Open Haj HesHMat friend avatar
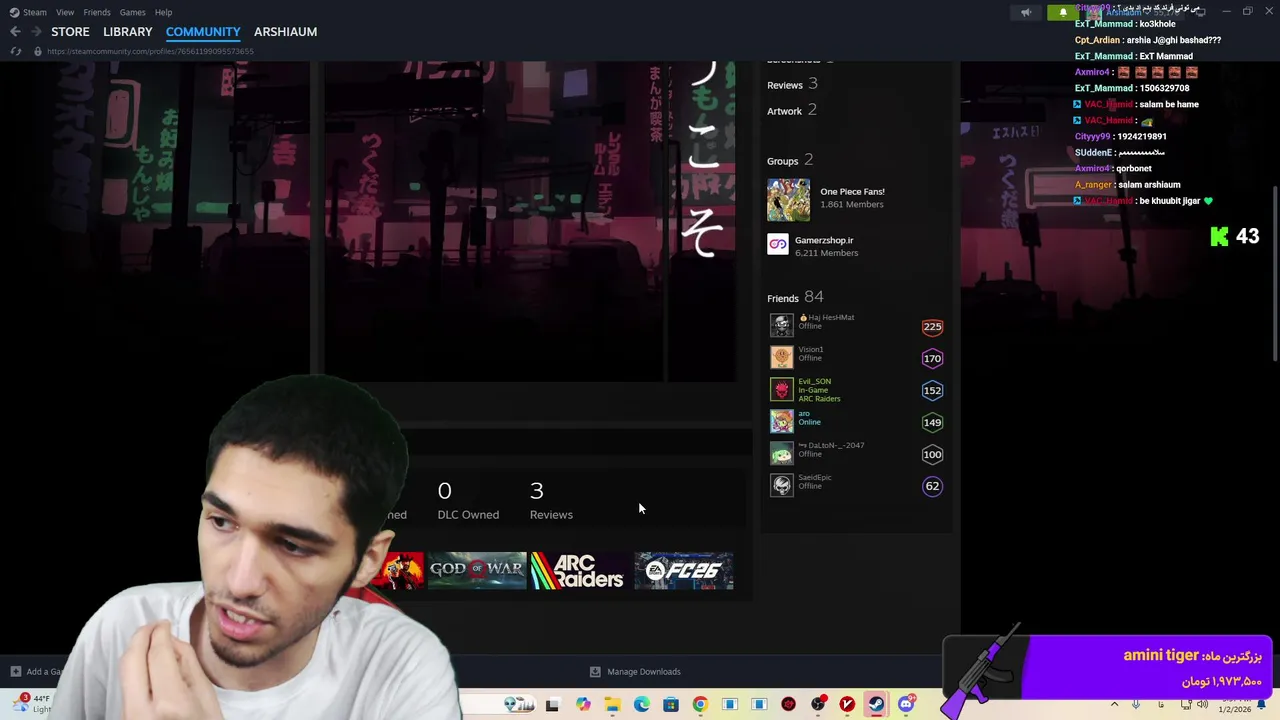The width and height of the screenshot is (1280, 720). pyautogui.click(x=781, y=326)
